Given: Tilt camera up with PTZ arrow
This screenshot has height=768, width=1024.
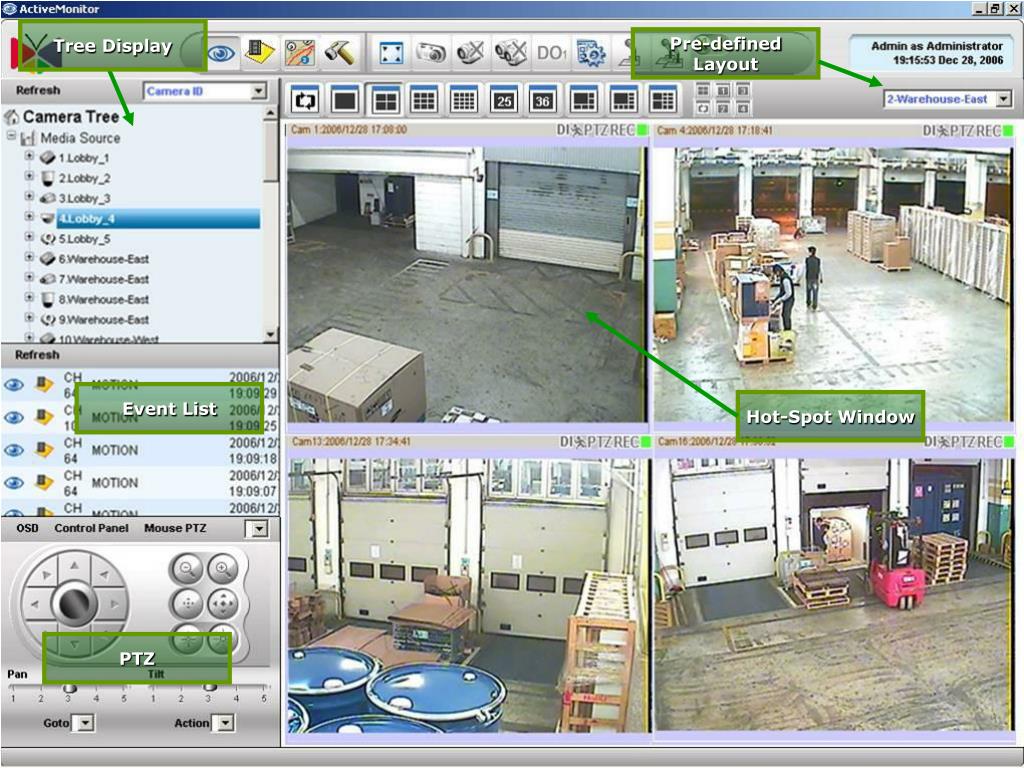Looking at the screenshot, I should tap(74, 565).
